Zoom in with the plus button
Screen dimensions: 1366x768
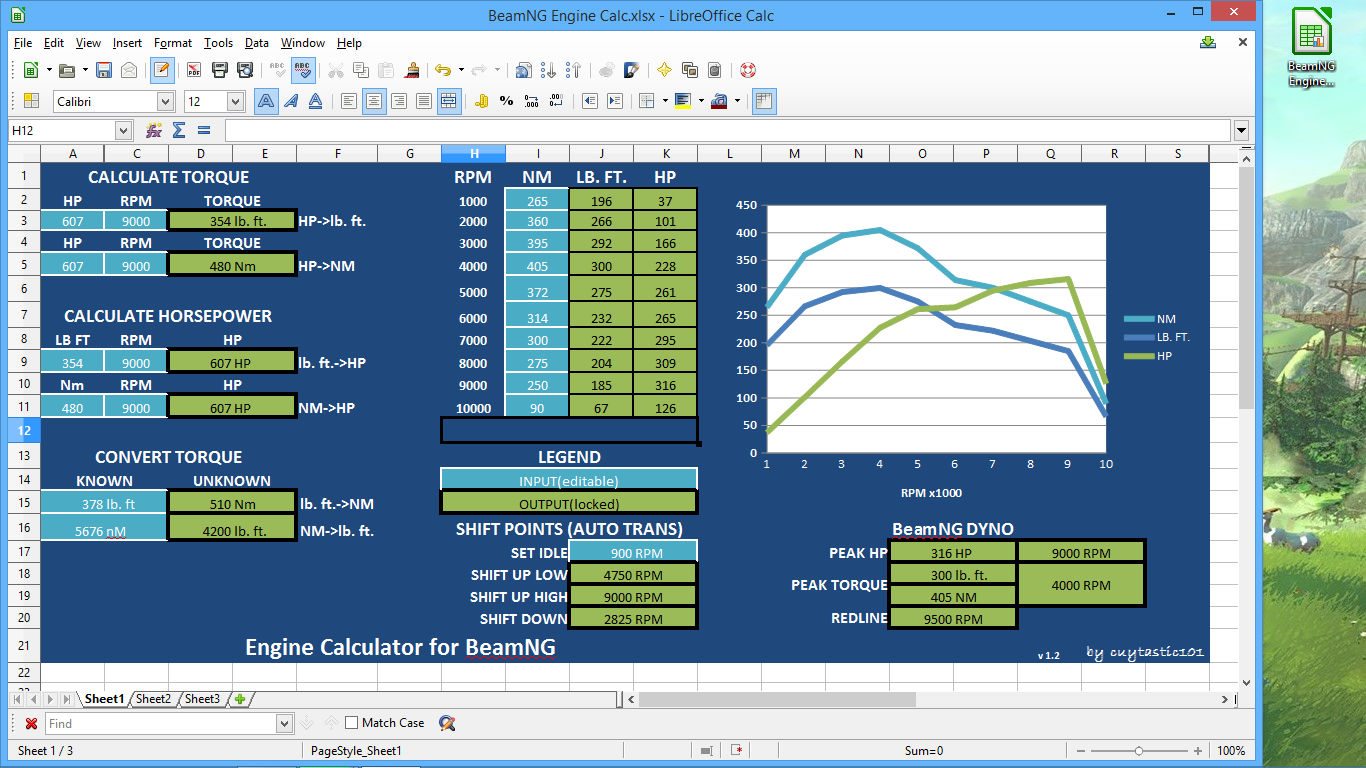pyautogui.click(x=1200, y=750)
